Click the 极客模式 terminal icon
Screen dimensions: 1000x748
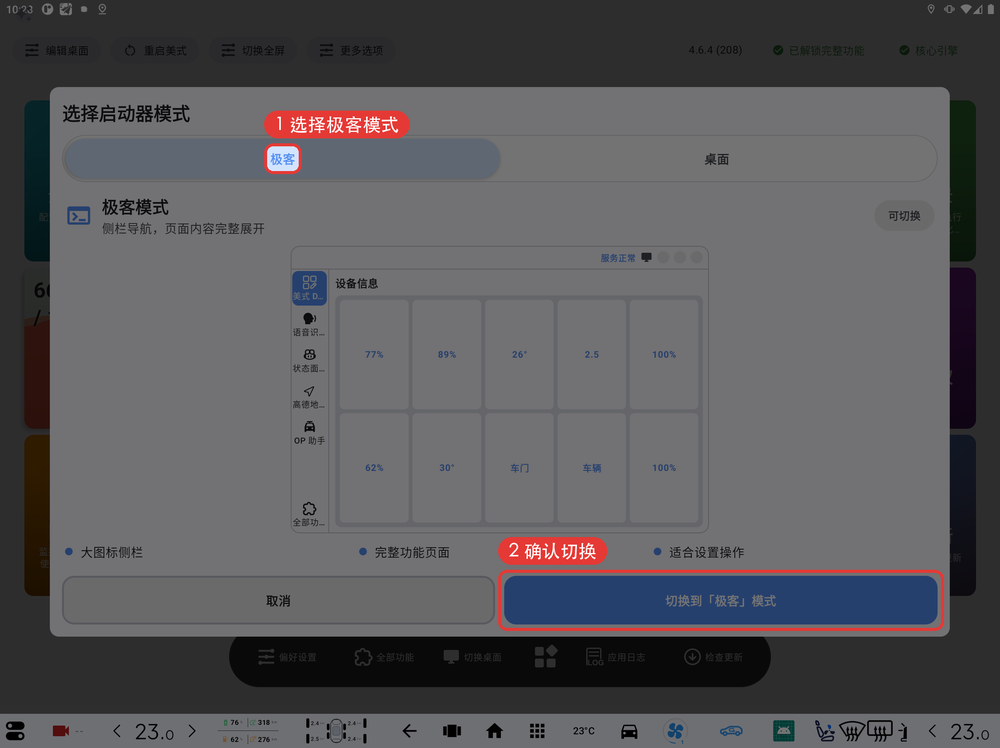79,216
